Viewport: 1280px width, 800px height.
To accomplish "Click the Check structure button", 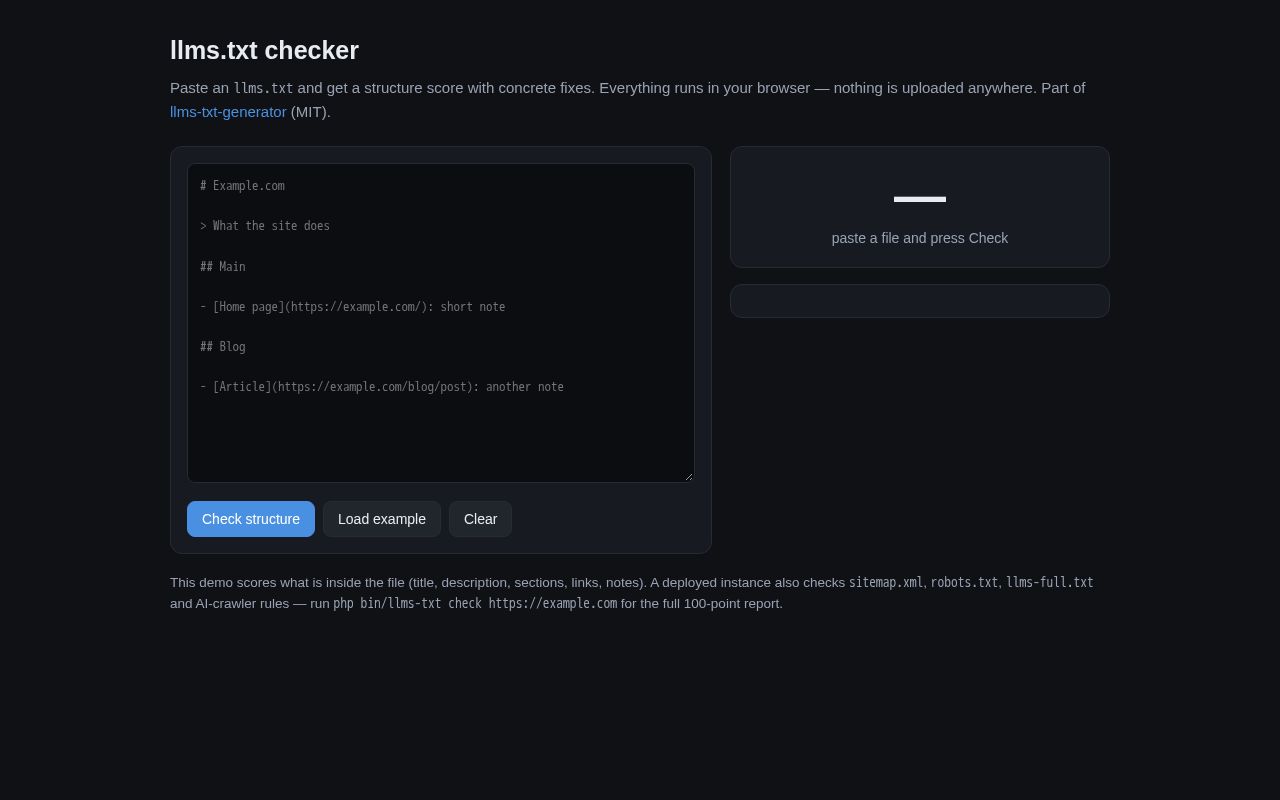I will [251, 519].
